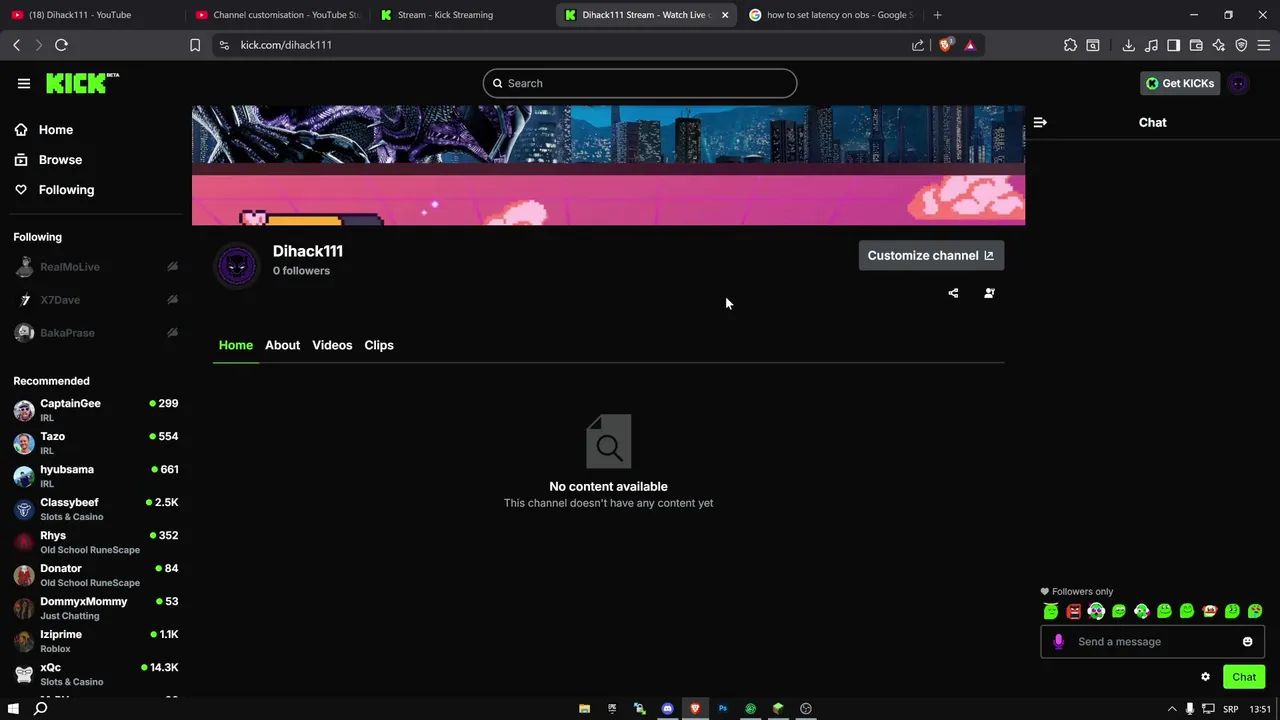Open Donator recommended stream
1280x720 pixels.
pyautogui.click(x=96, y=575)
